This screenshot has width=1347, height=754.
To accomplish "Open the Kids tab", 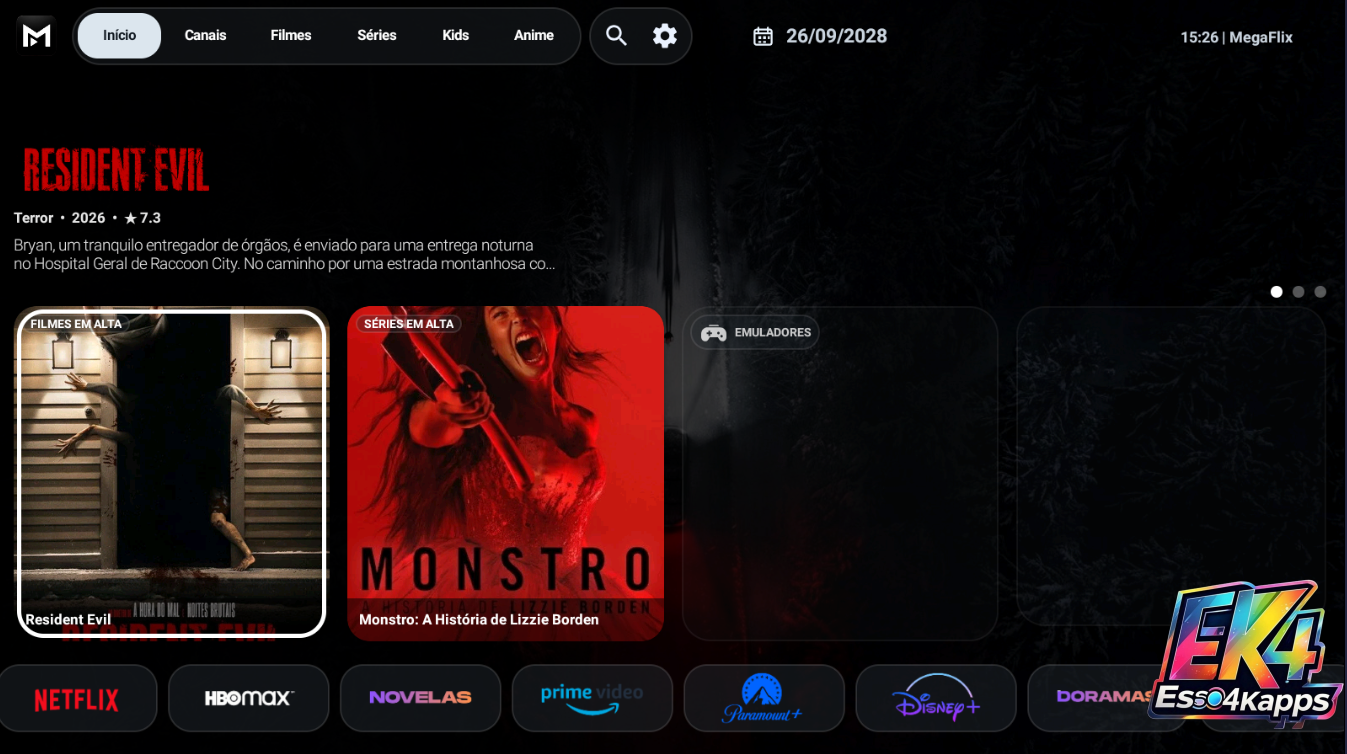I will click(x=456, y=36).
